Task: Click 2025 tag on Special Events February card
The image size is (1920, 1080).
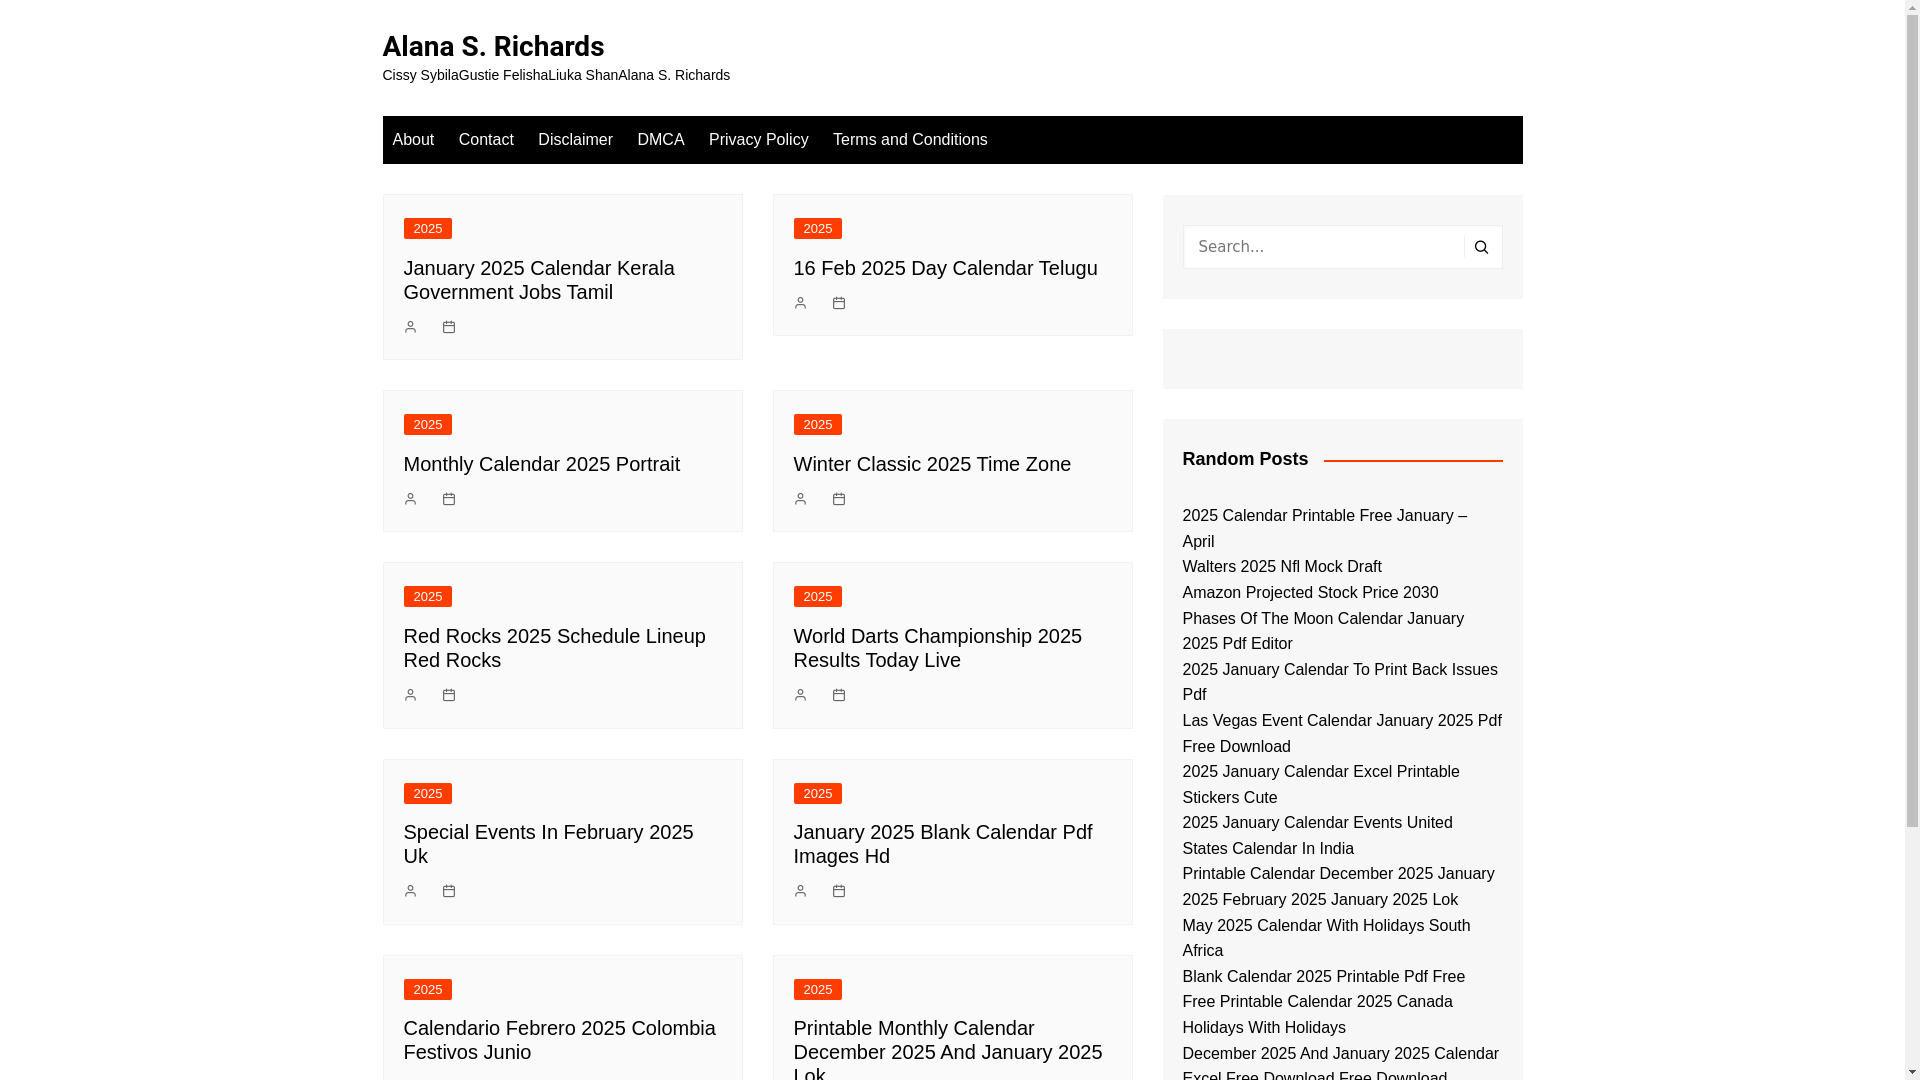Action: point(428,794)
